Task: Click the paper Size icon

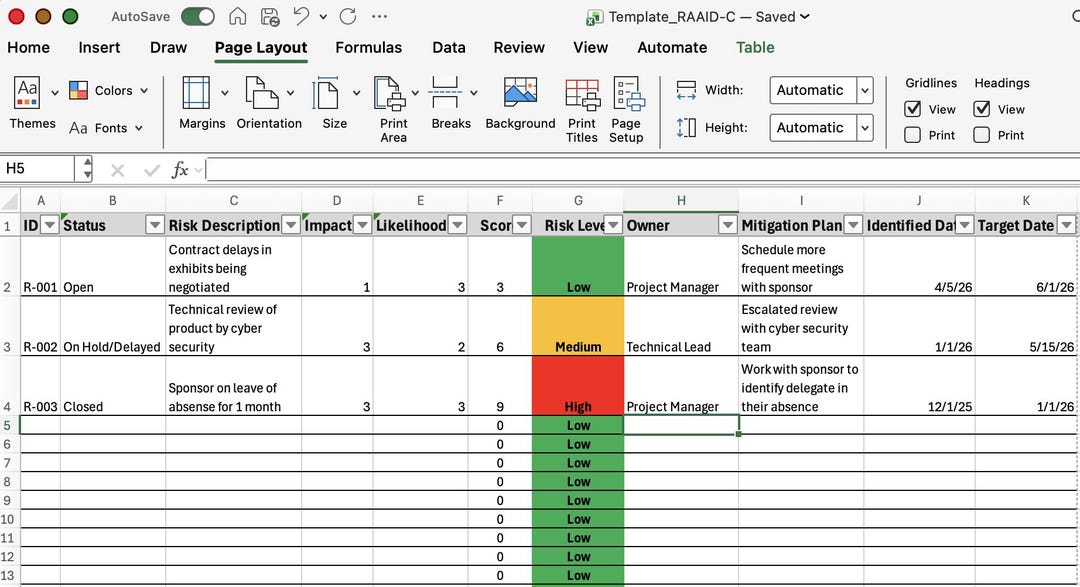Action: click(x=326, y=92)
